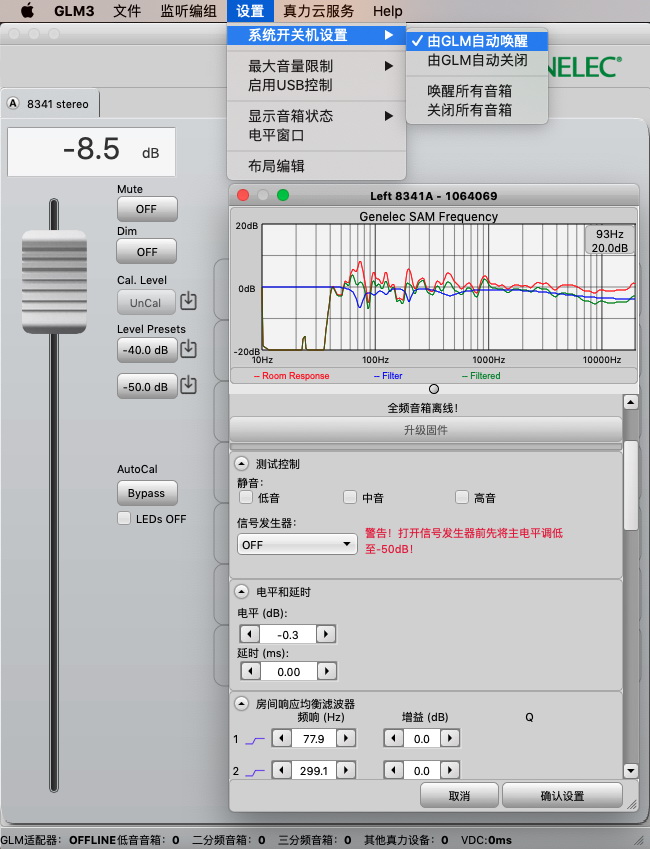Click master volume fader knob
The image size is (650, 849).
(54, 282)
